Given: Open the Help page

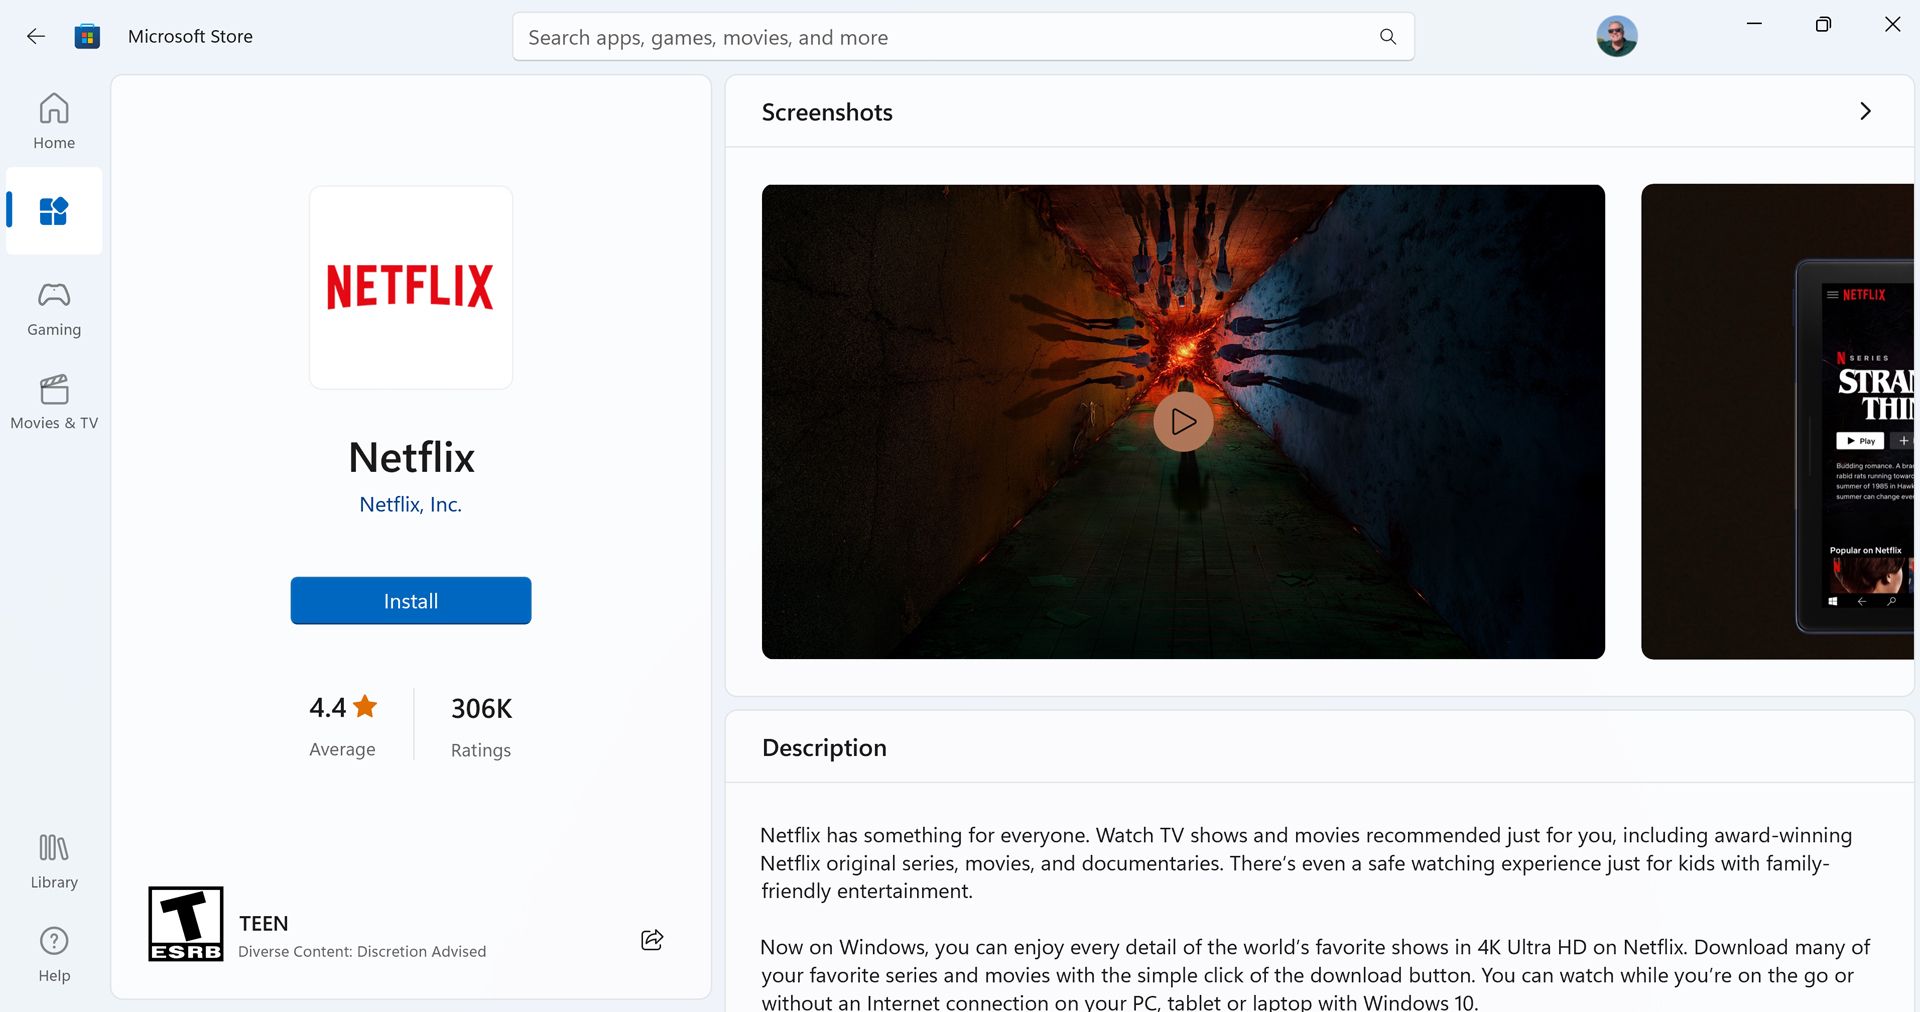Looking at the screenshot, I should click(54, 954).
